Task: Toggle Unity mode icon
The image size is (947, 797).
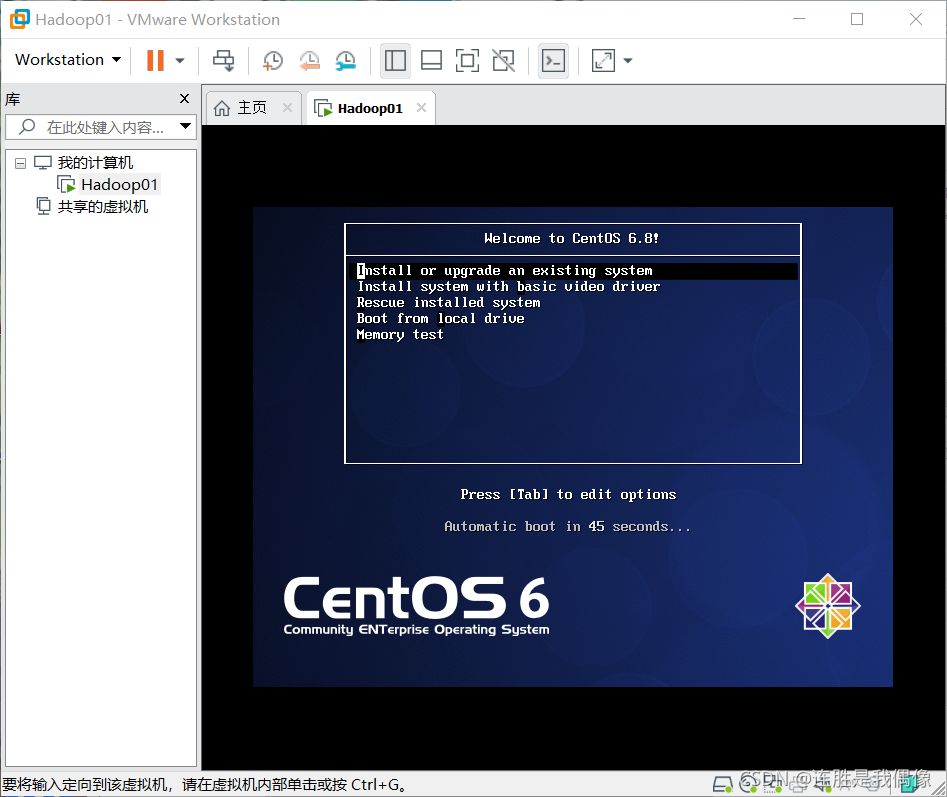Action: (503, 60)
